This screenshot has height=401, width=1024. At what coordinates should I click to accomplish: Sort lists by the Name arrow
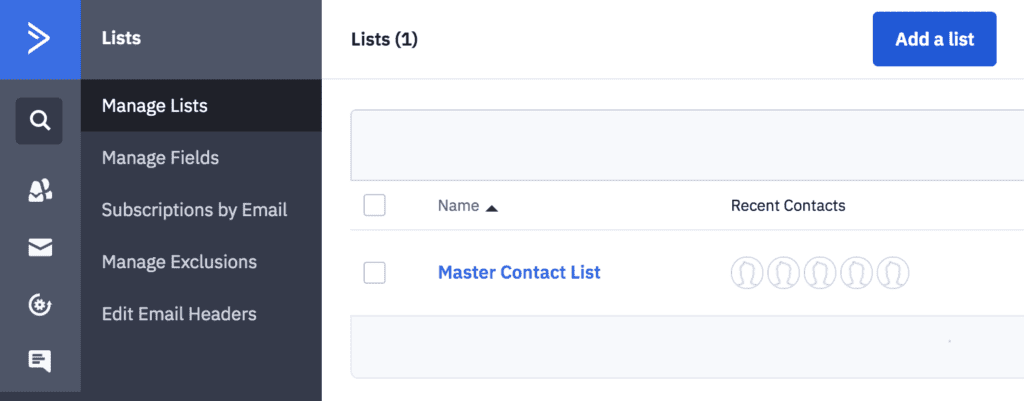coord(492,207)
